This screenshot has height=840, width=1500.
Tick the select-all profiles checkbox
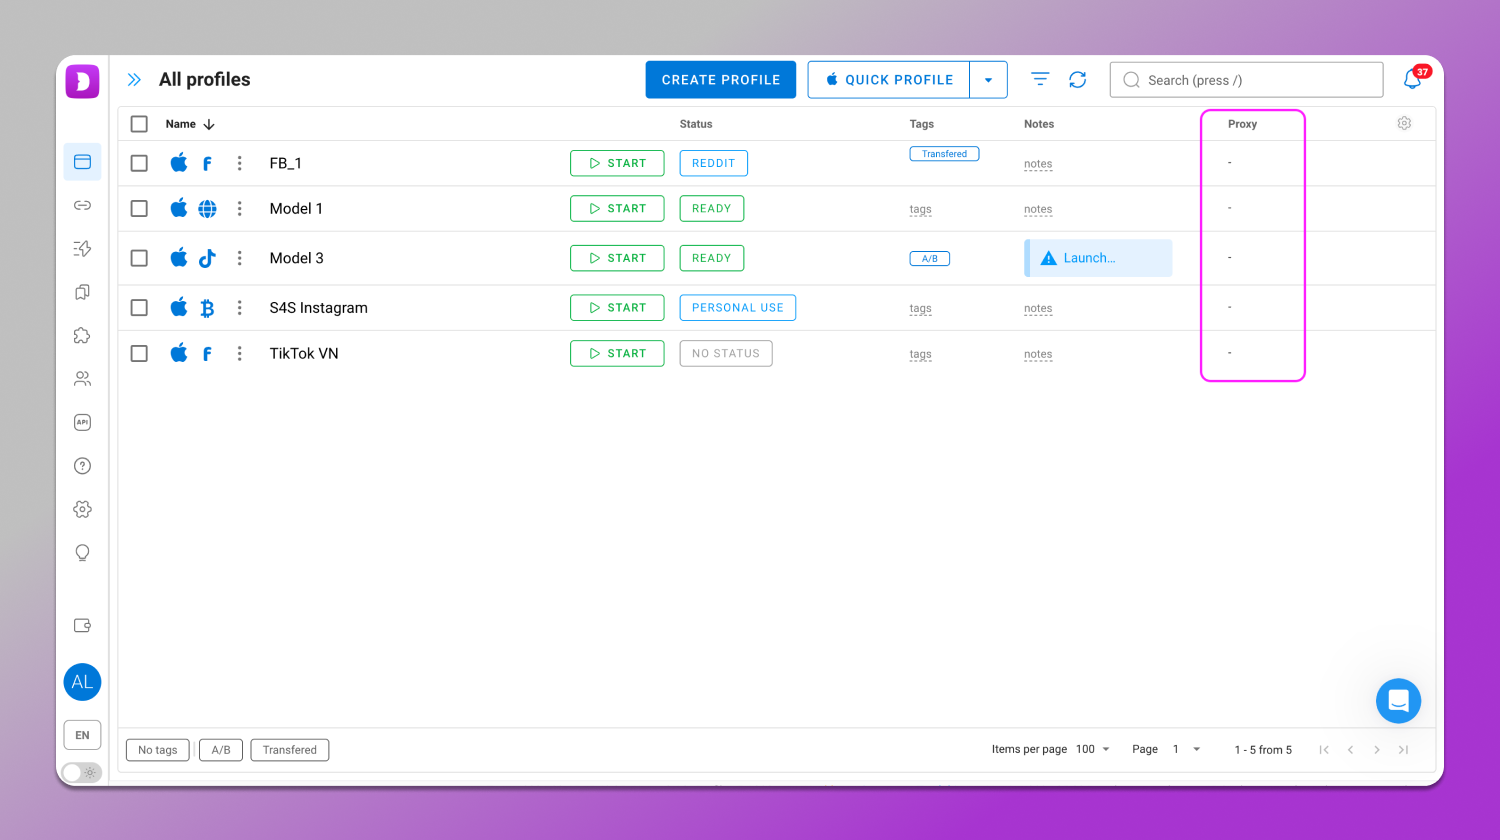[x=139, y=124]
